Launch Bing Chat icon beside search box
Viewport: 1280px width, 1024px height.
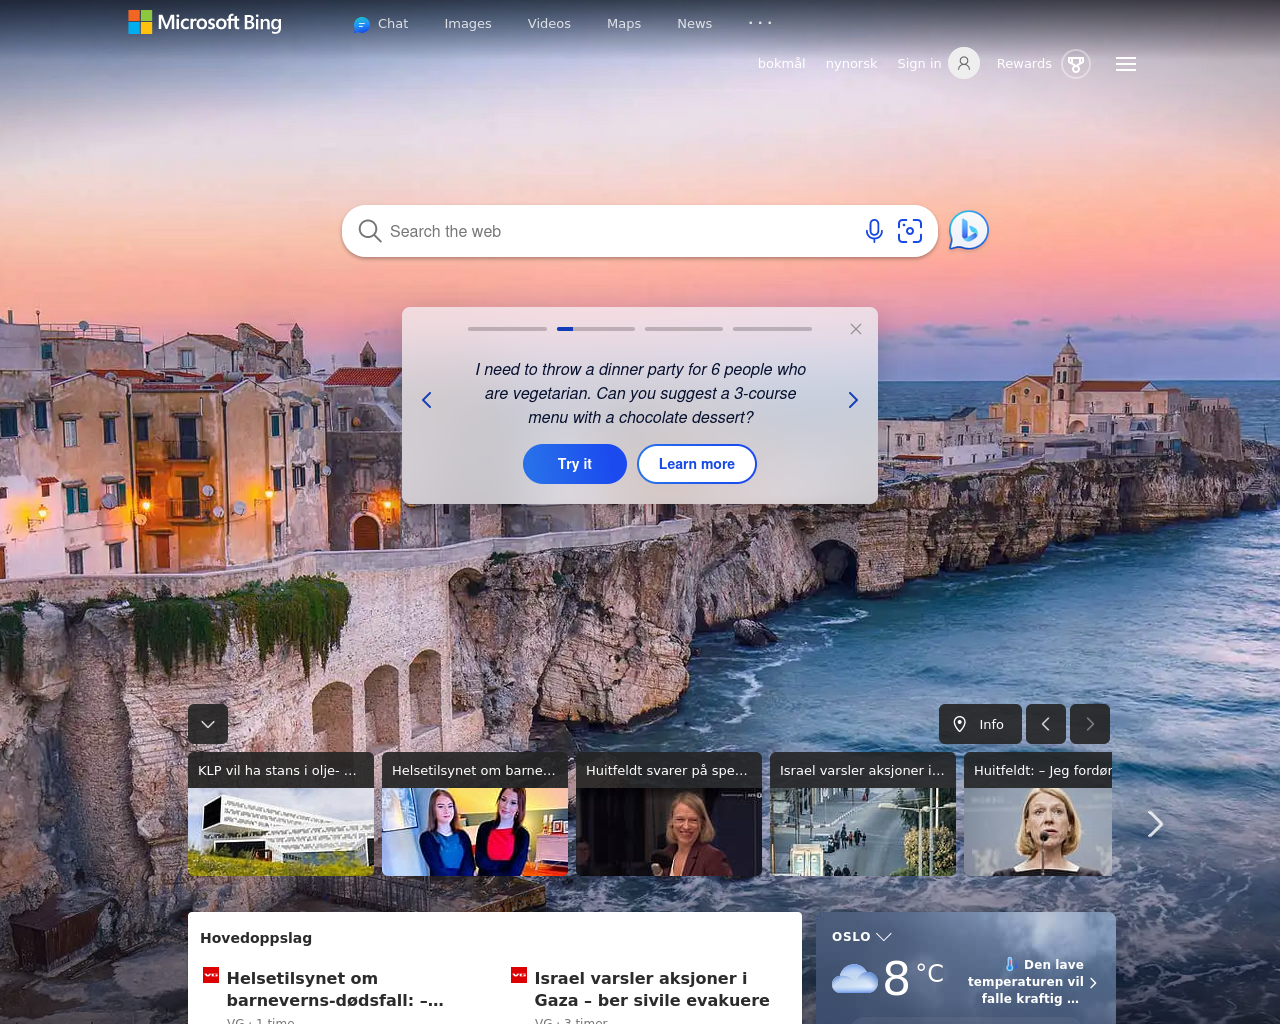968,231
